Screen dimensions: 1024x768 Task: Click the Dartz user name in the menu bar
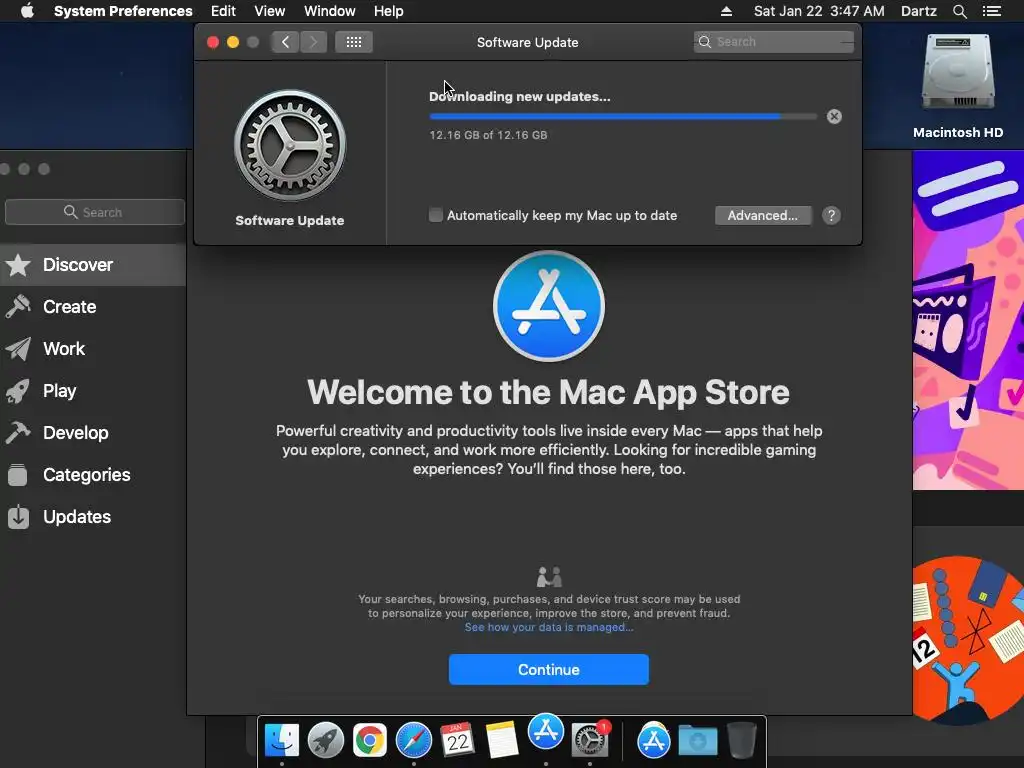pos(918,11)
